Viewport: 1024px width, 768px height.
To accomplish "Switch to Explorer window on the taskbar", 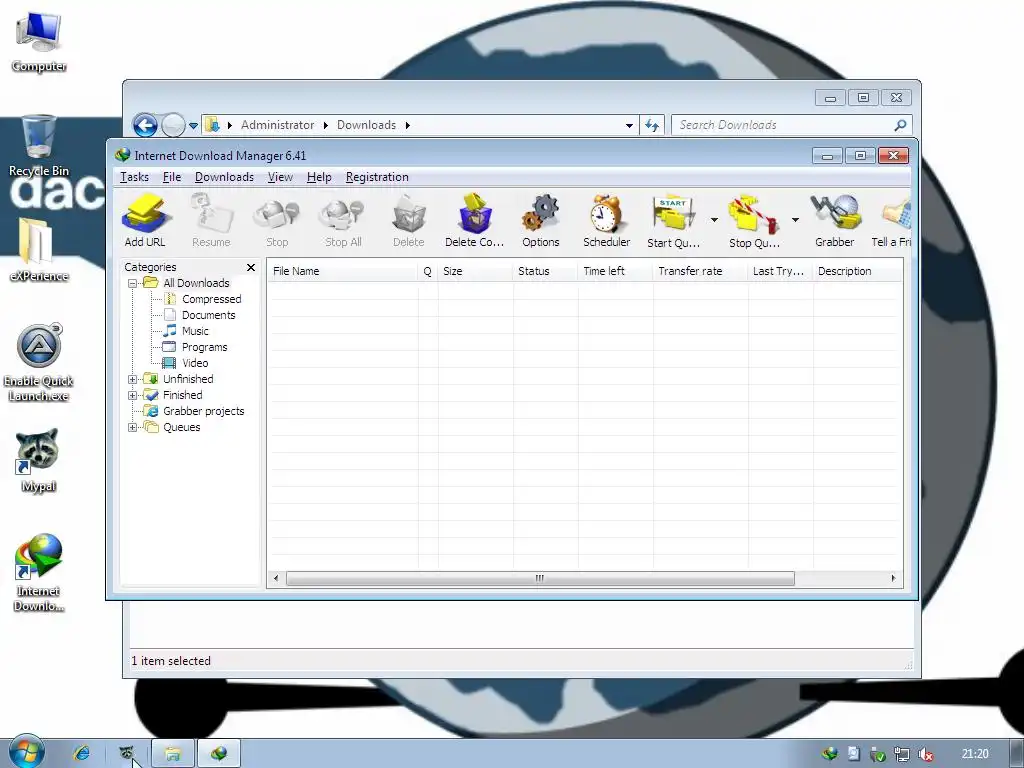I will tap(173, 754).
